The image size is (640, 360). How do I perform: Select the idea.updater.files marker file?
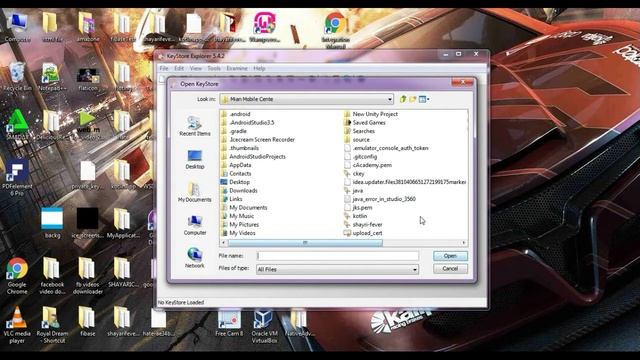[x=405, y=182]
